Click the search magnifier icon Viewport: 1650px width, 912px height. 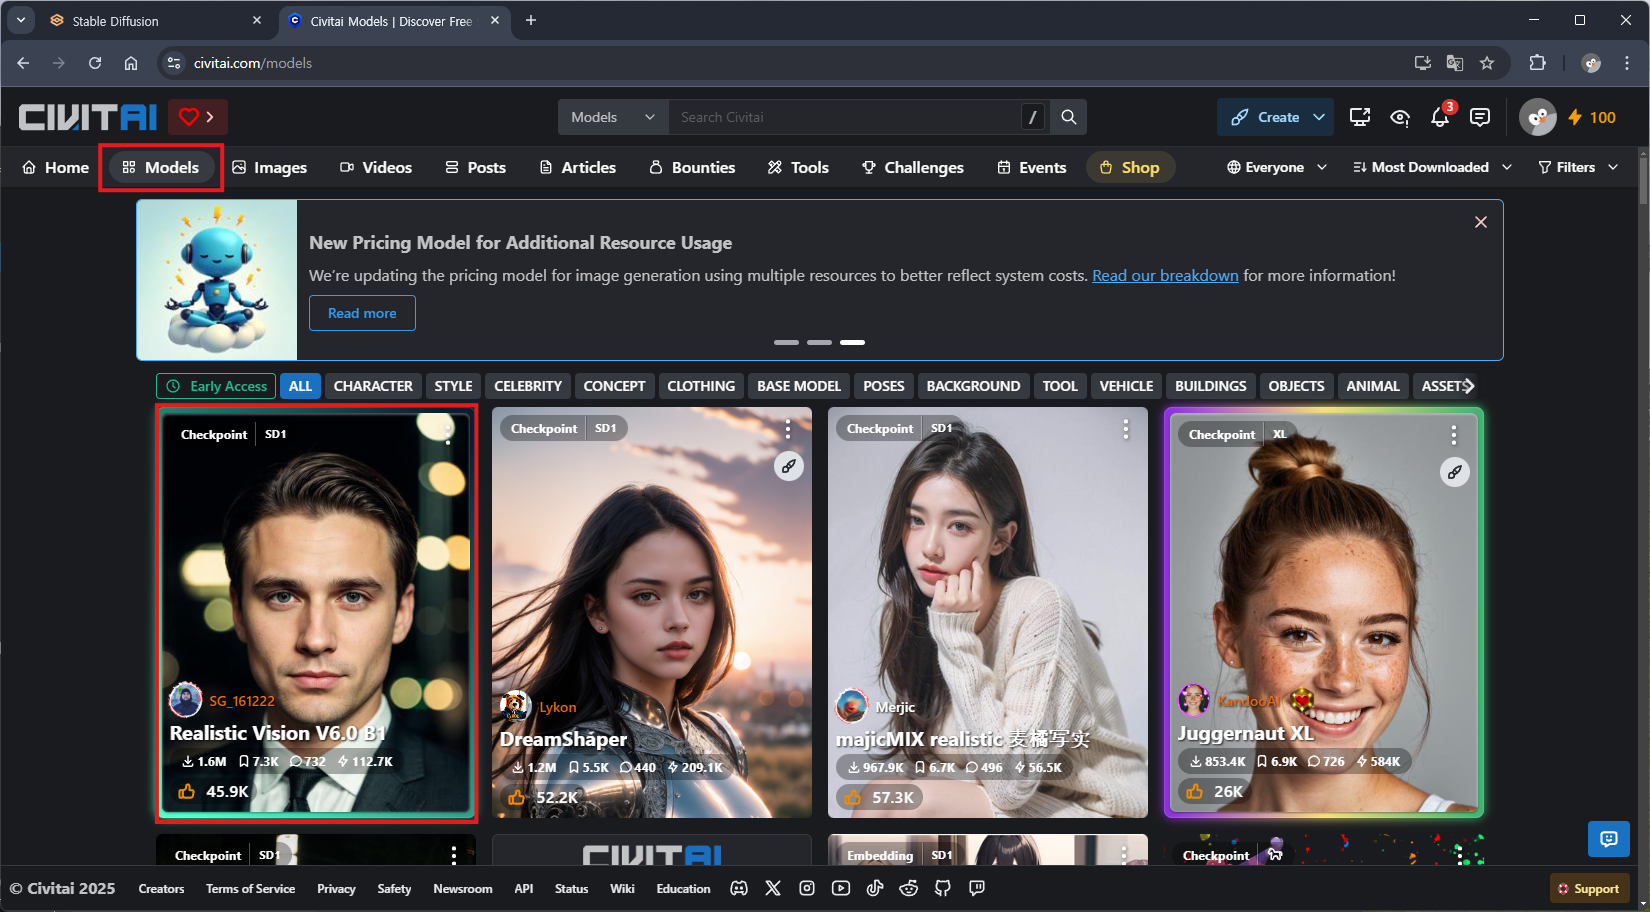tap(1068, 117)
